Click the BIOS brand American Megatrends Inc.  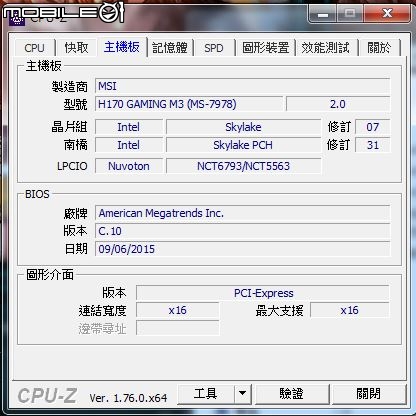pos(242,213)
